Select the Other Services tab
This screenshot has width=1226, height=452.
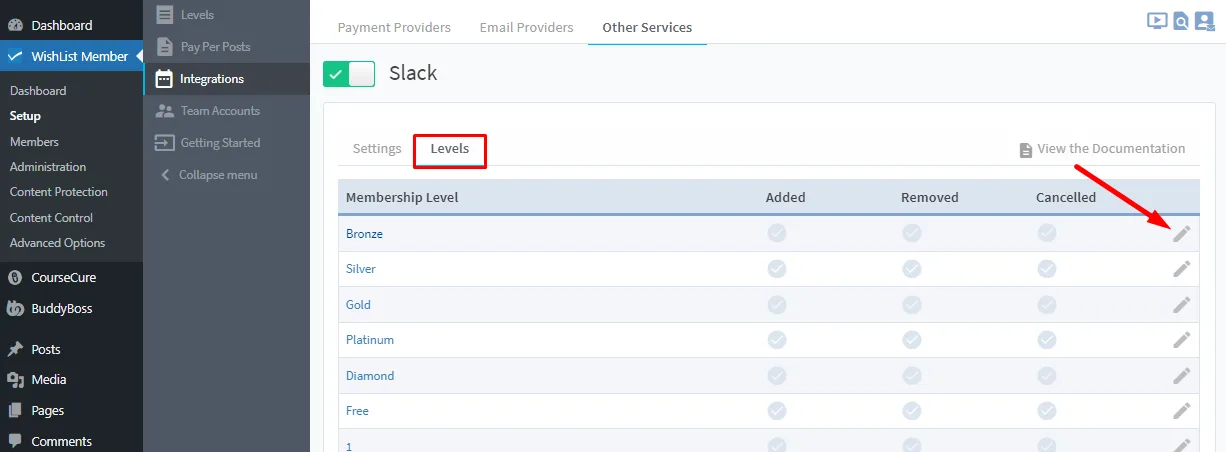coord(647,27)
